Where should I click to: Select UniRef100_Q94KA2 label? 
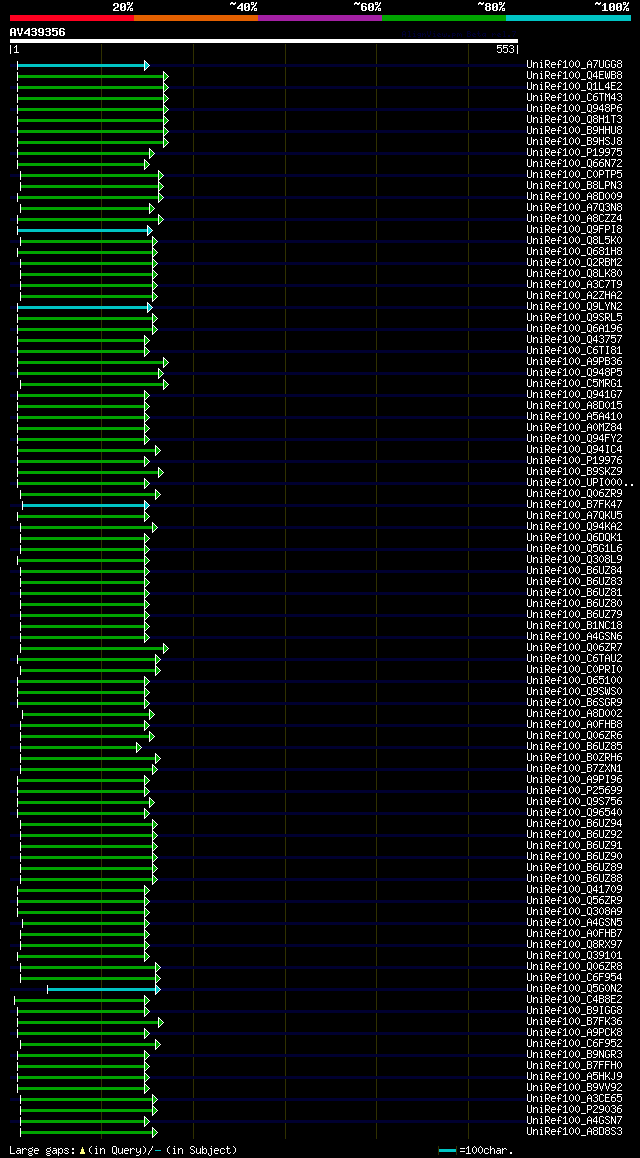coord(574,526)
